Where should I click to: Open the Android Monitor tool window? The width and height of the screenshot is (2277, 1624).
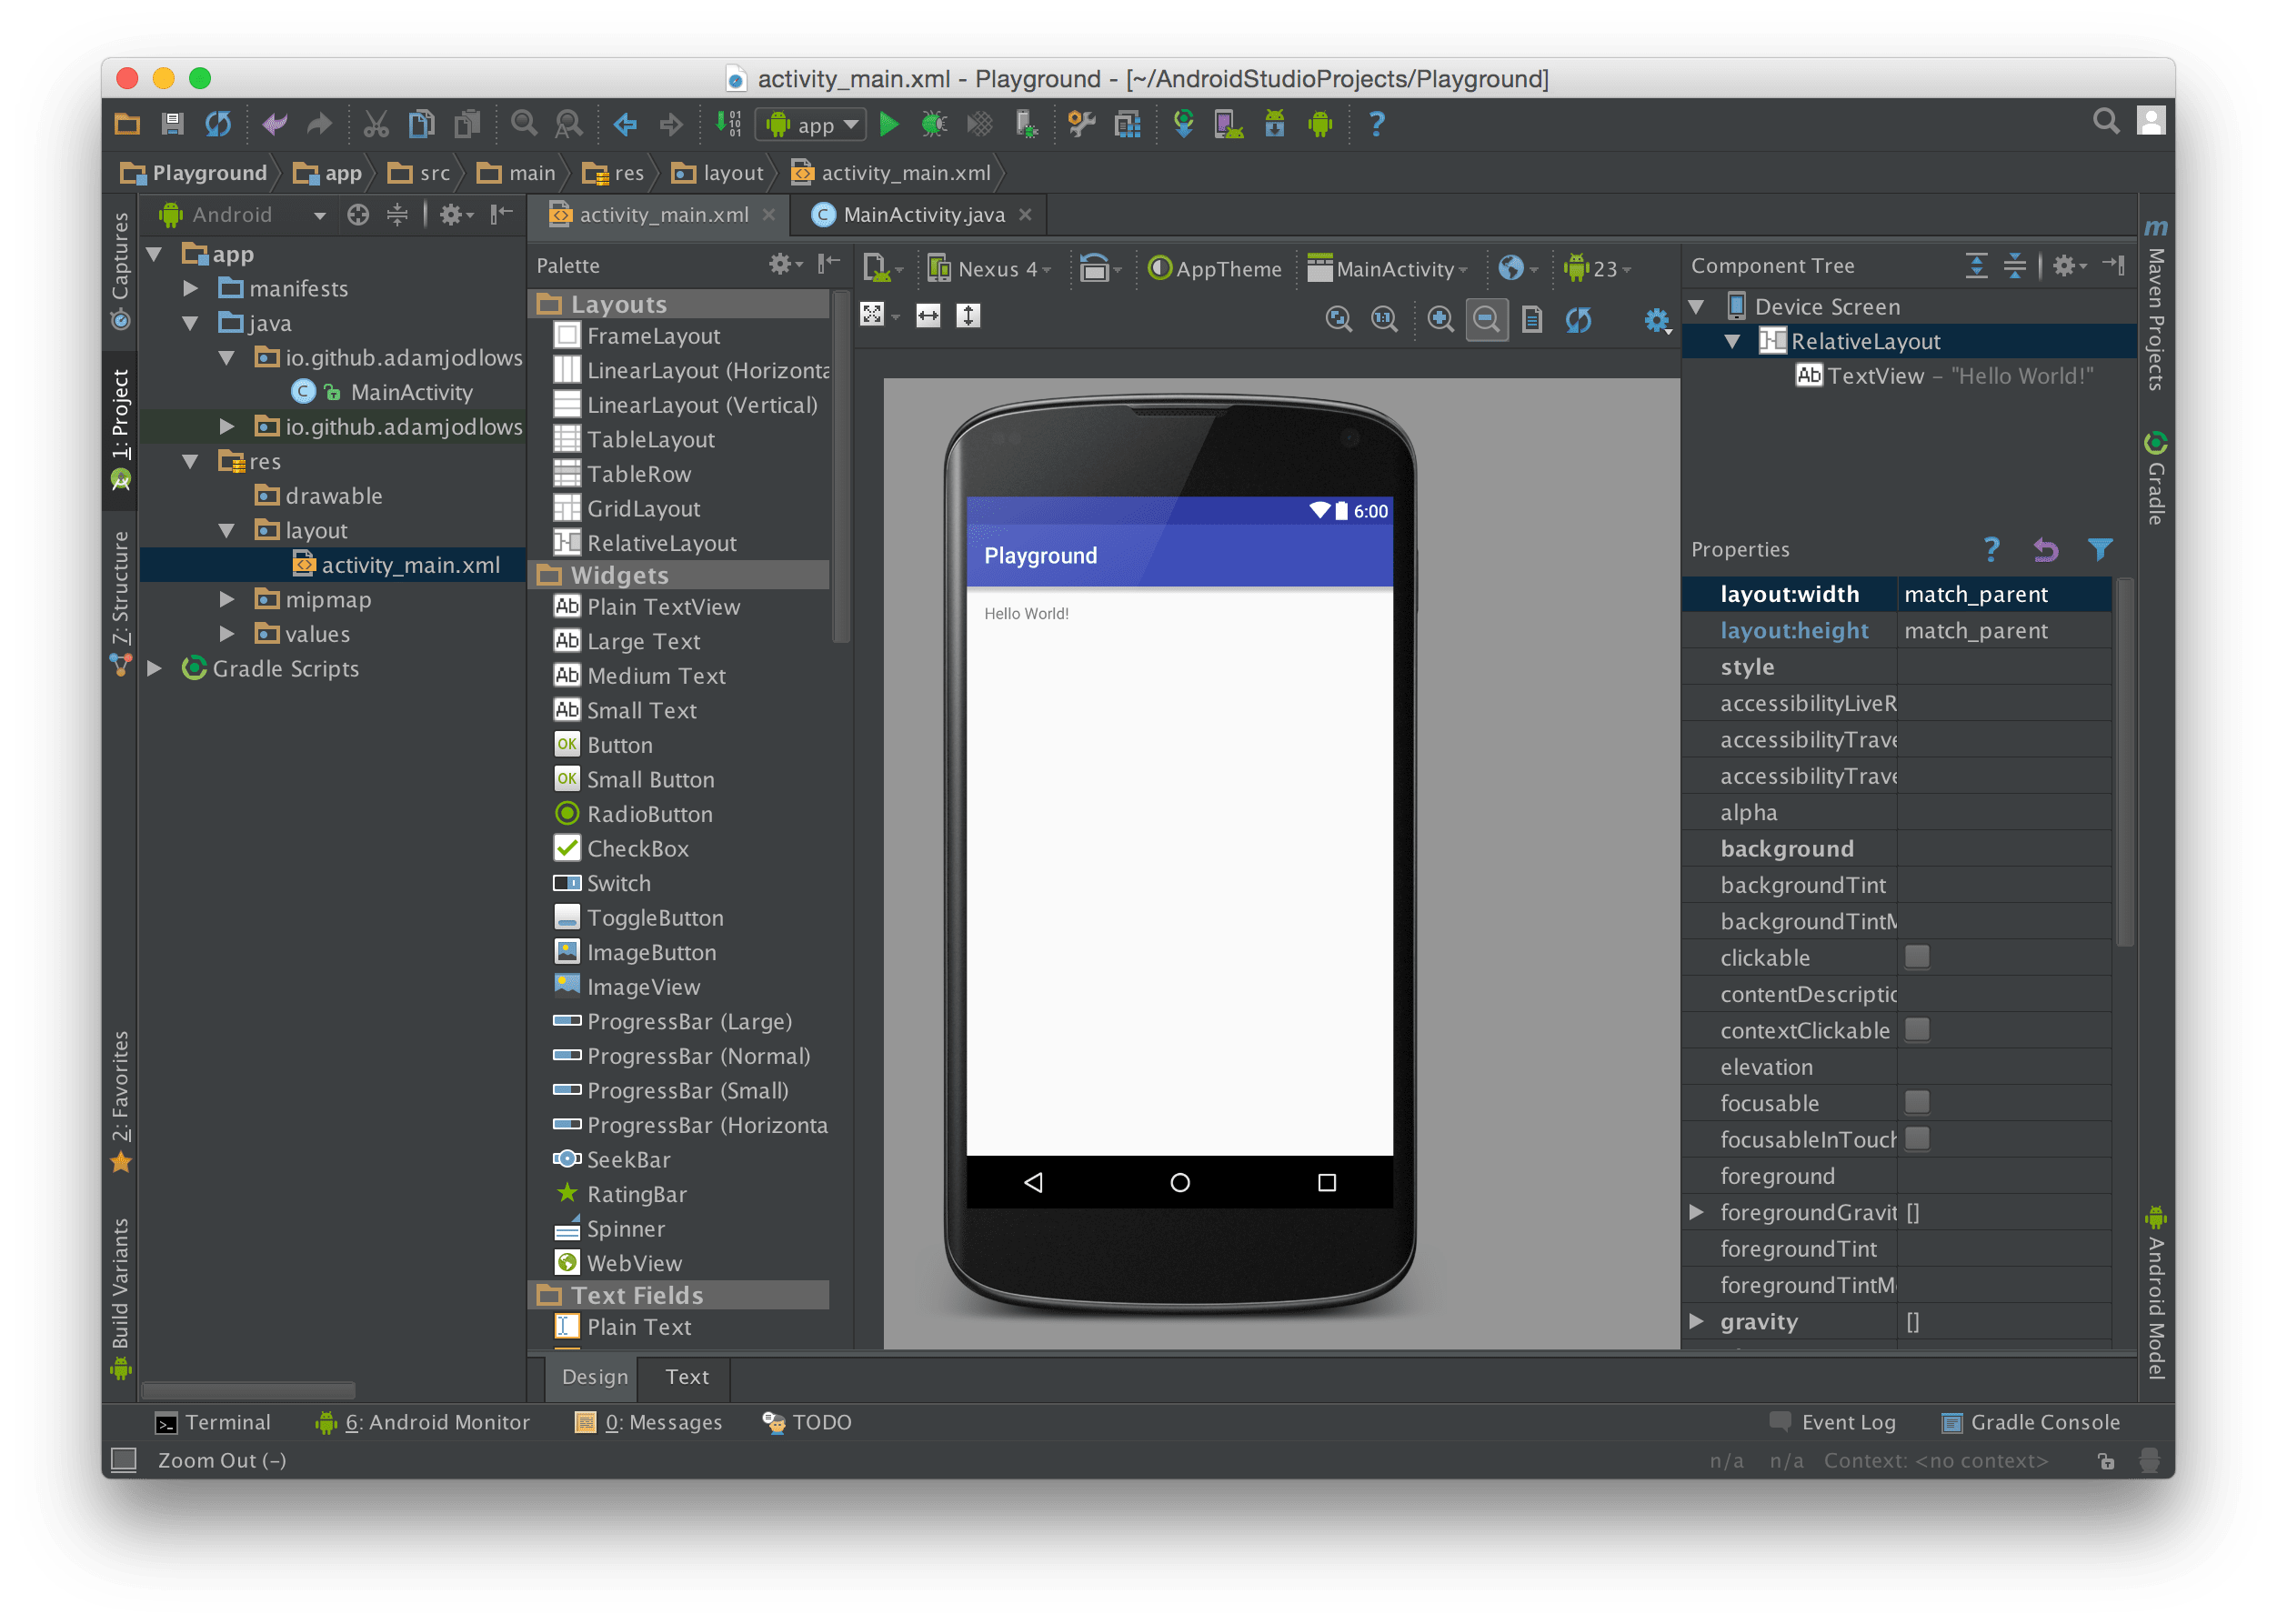(422, 1422)
